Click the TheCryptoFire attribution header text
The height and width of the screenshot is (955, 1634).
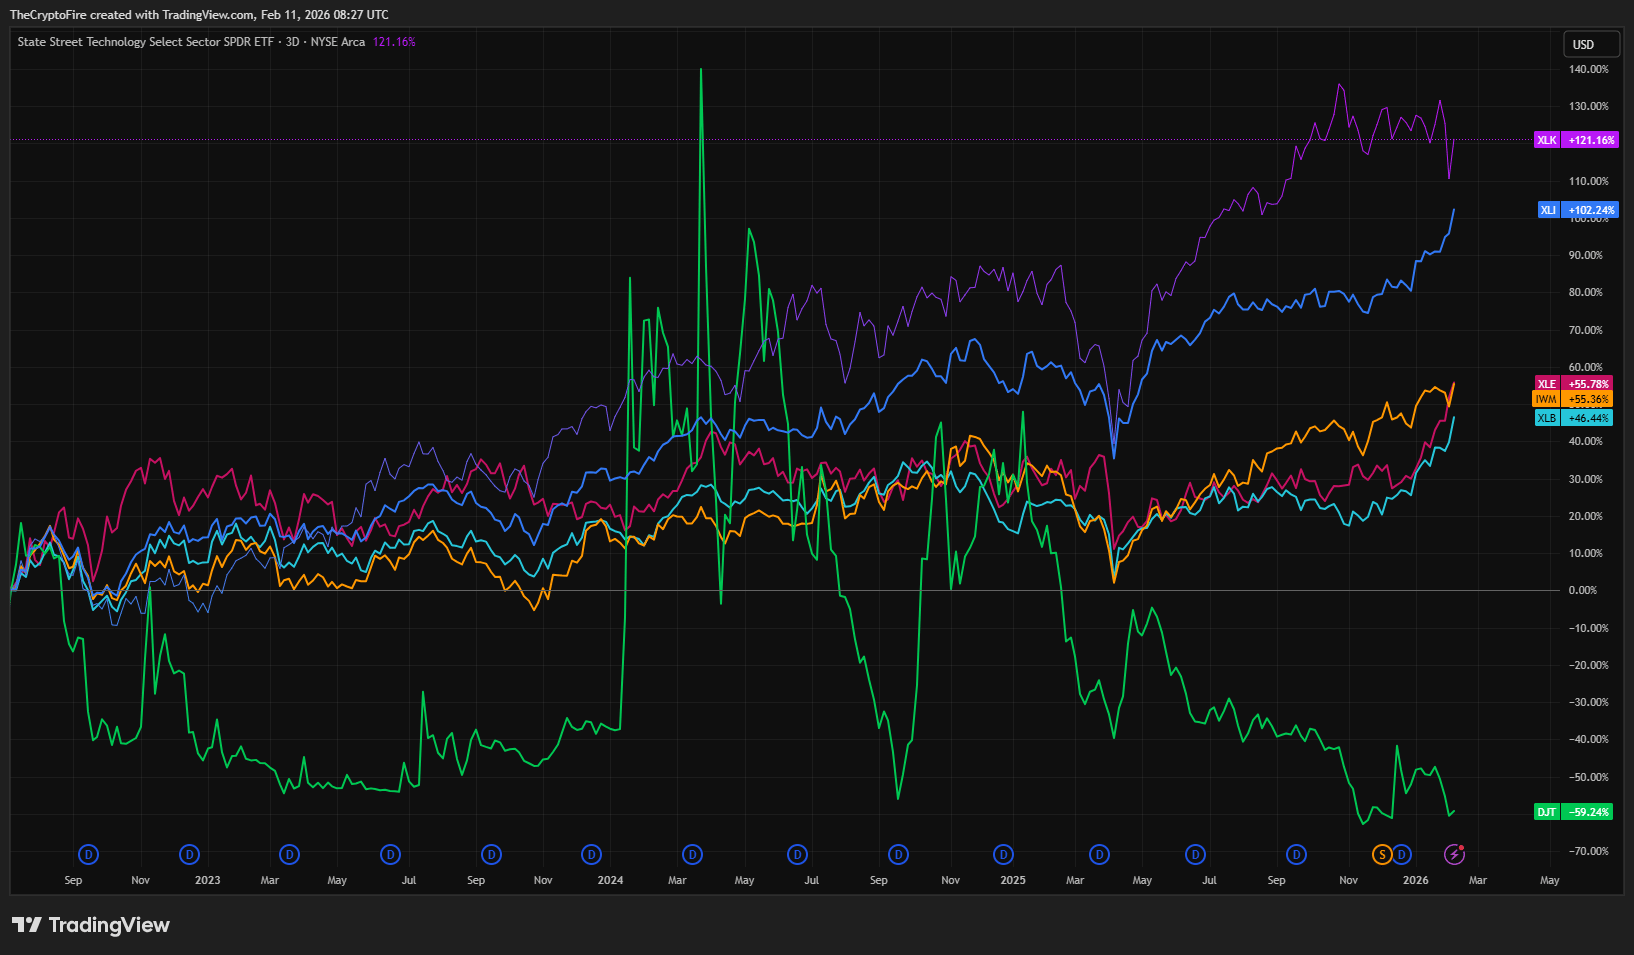point(199,15)
